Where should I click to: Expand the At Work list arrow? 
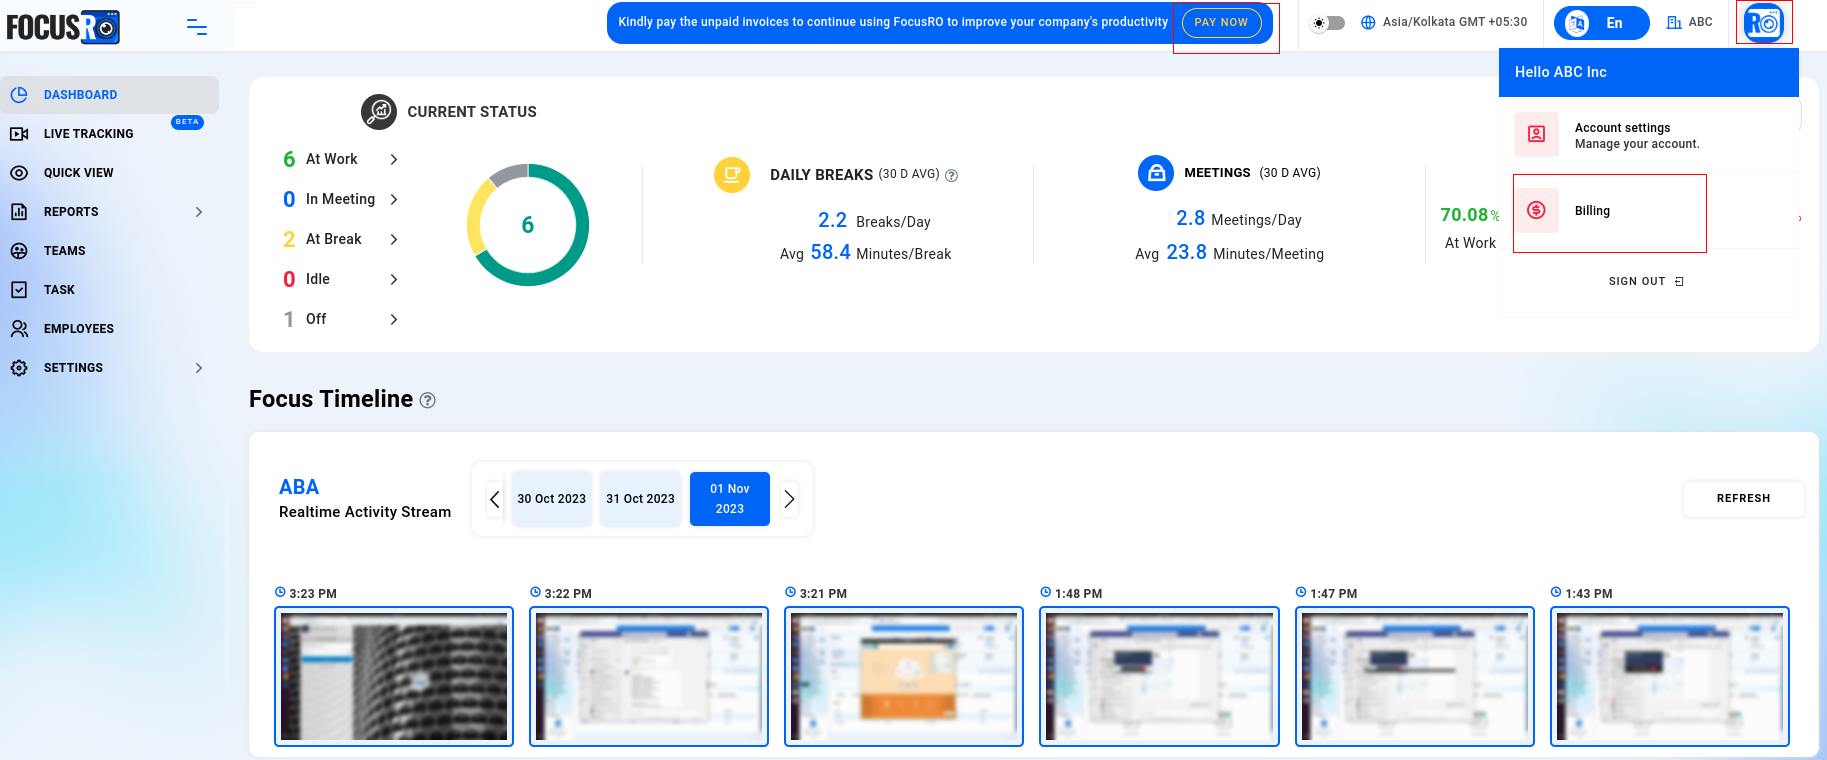click(394, 160)
